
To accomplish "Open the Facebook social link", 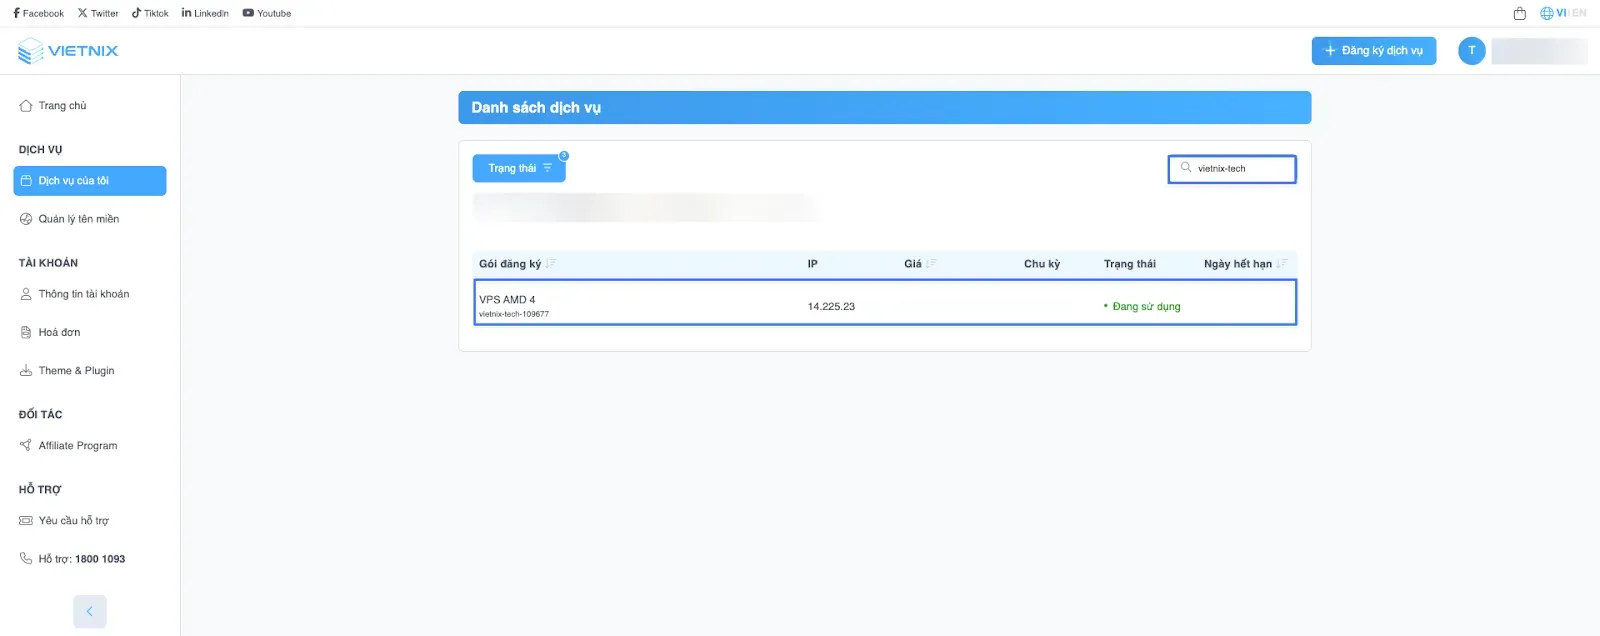I will [38, 14].
